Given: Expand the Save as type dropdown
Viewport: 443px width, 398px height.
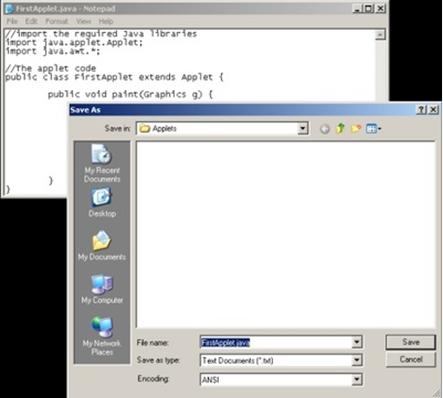Looking at the screenshot, I should tap(357, 360).
